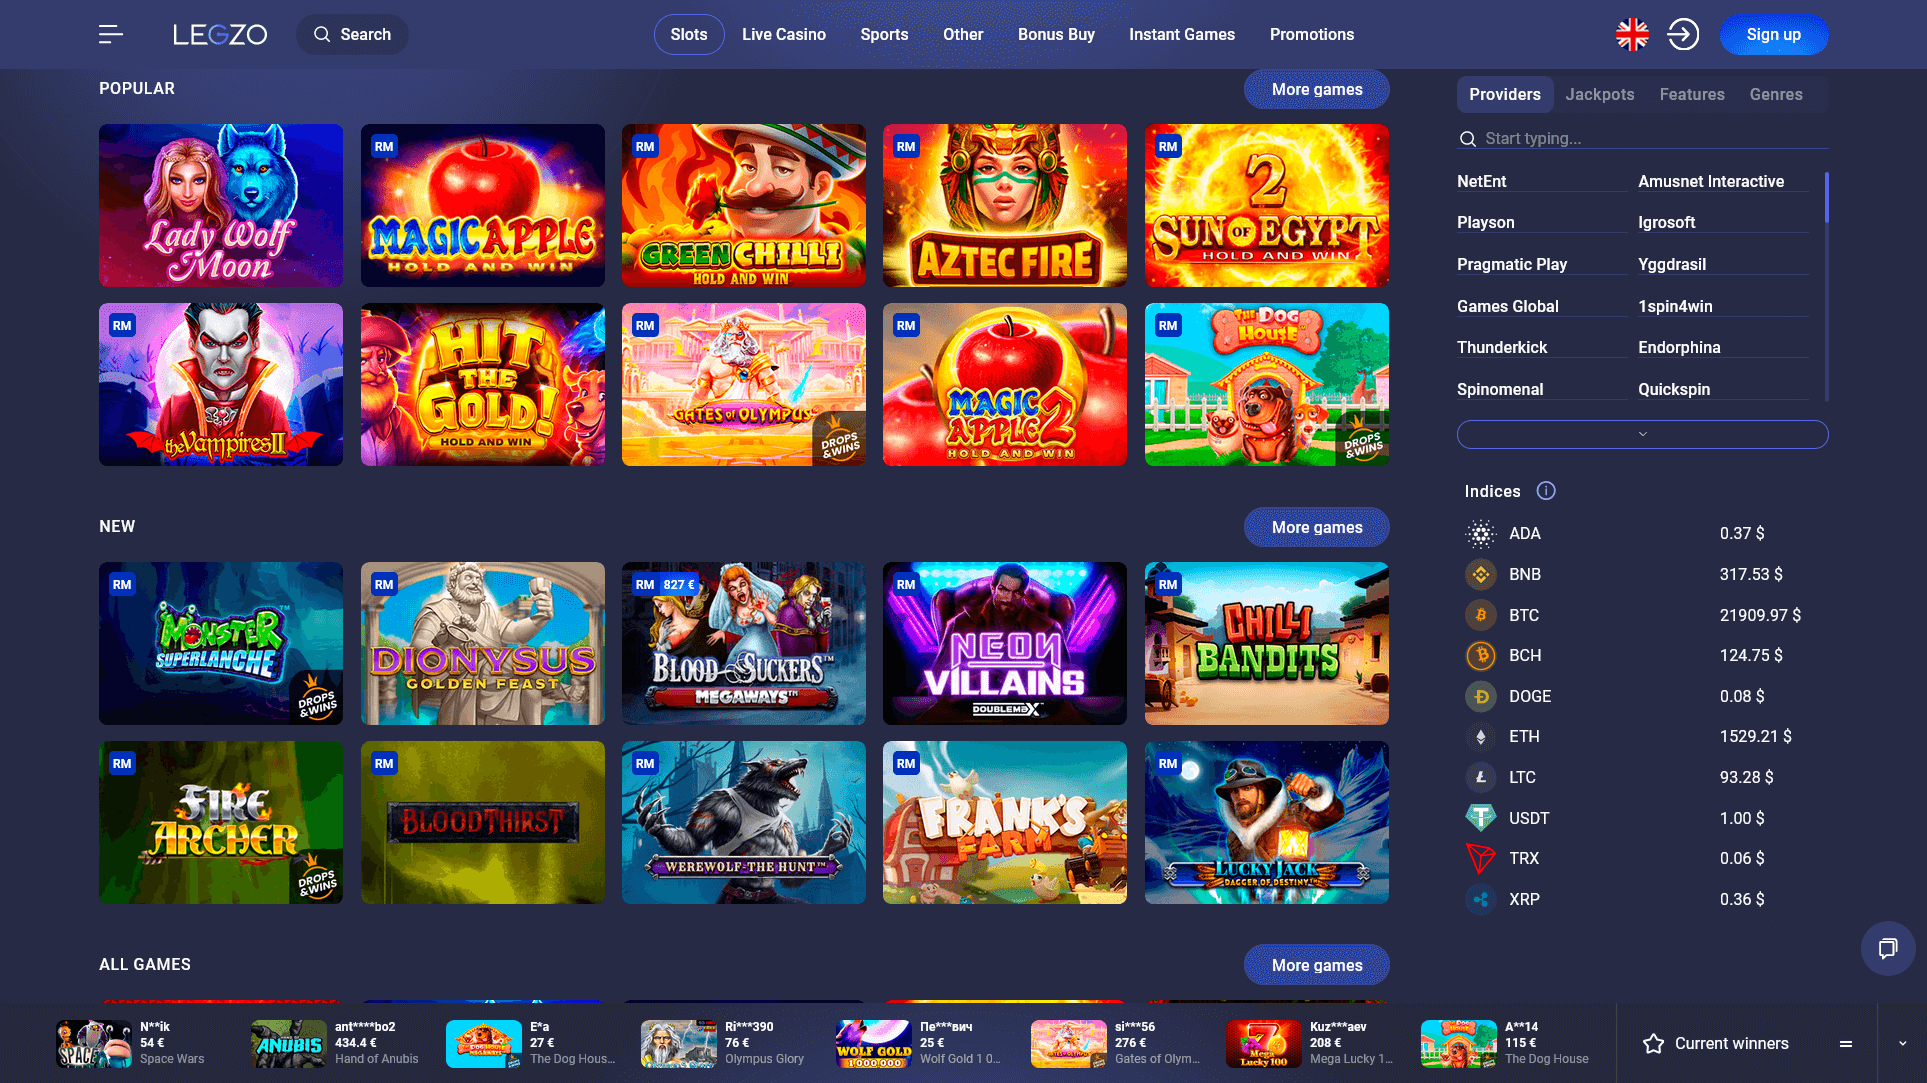Select the Jackpots filter tab

point(1600,95)
